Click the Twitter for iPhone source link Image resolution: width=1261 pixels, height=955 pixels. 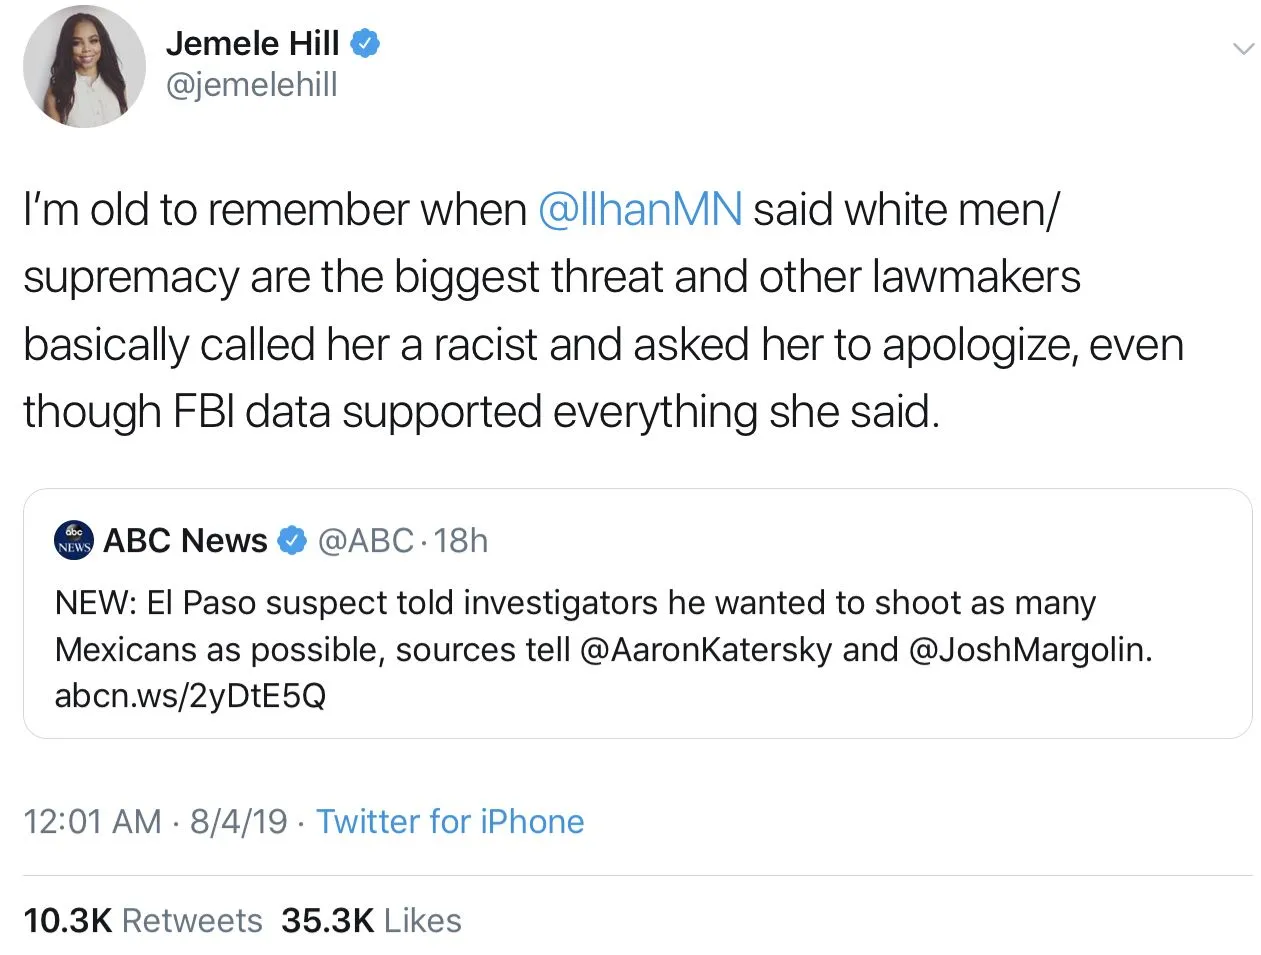[x=450, y=822]
